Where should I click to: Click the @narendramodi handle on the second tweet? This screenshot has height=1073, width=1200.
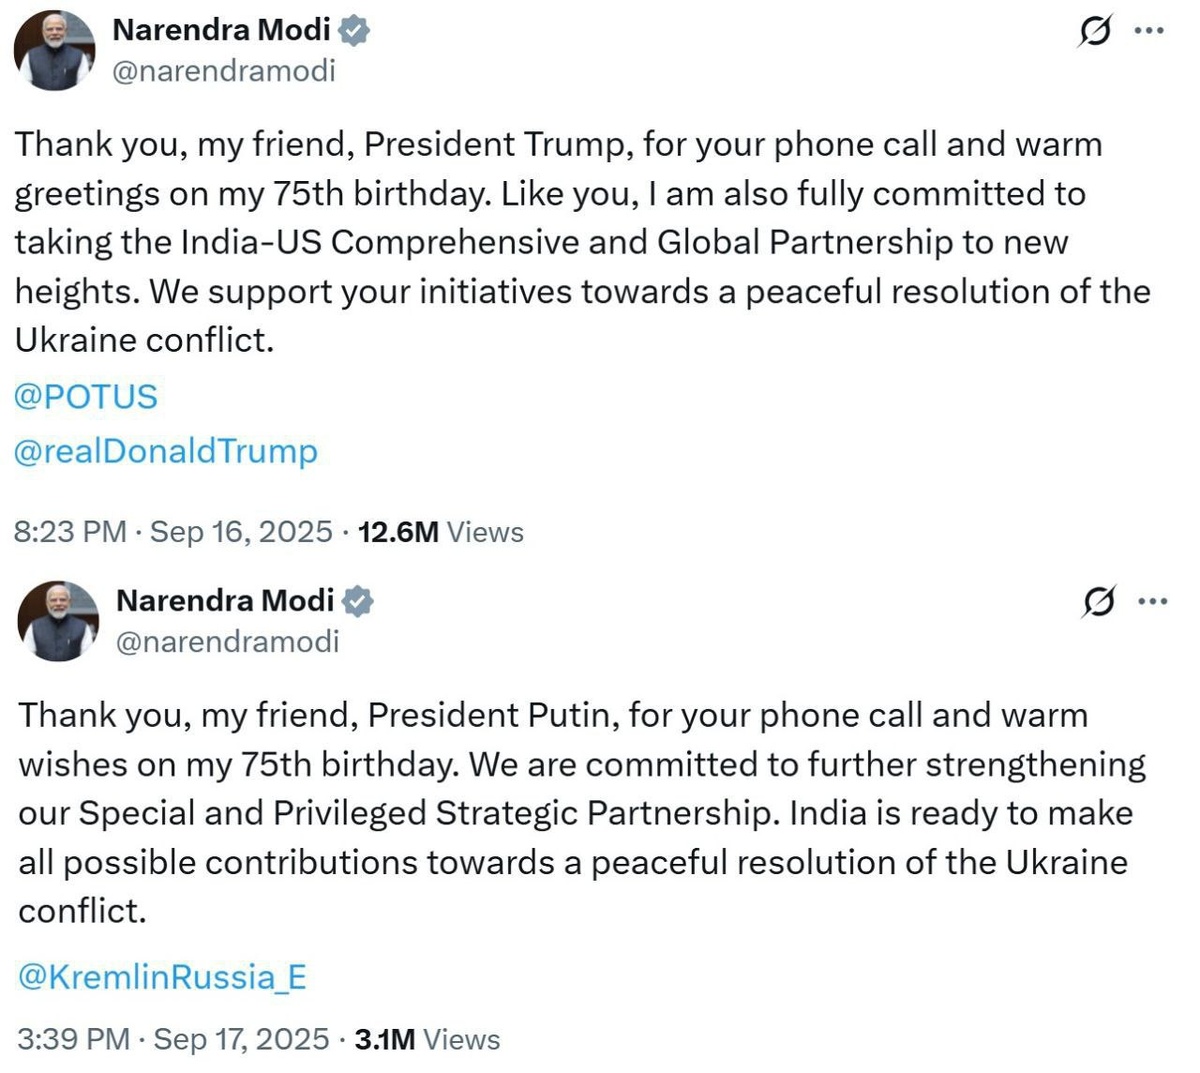(x=228, y=642)
